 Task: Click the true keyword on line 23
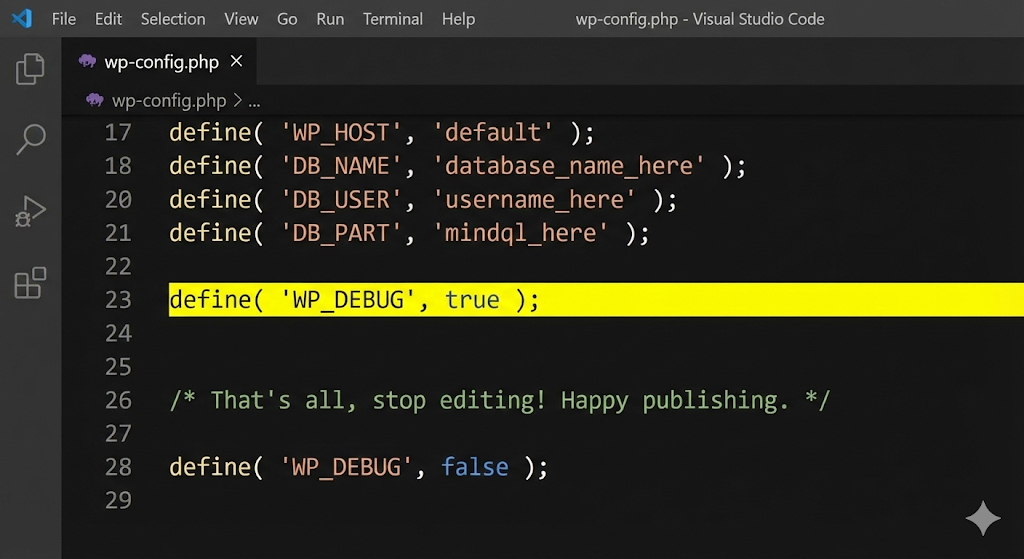click(472, 300)
